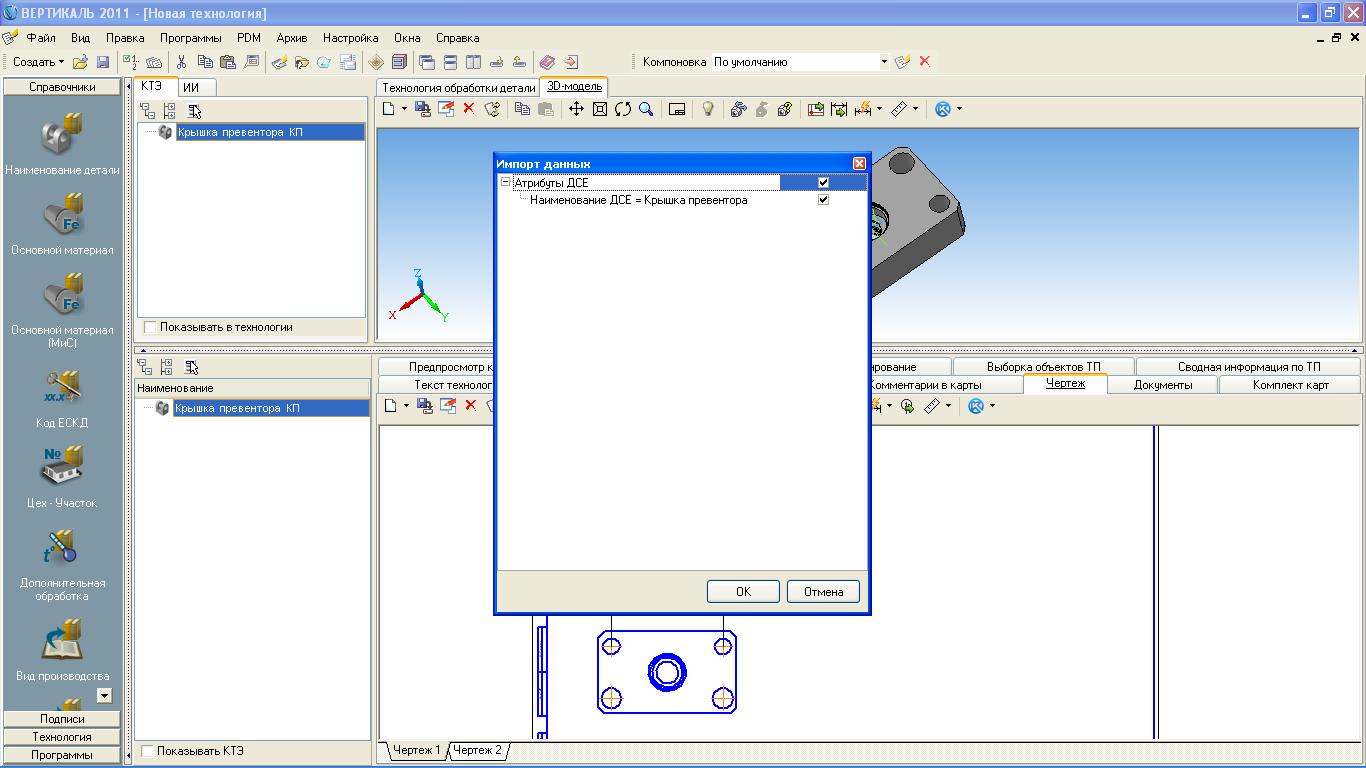Cut selection with the scissors icon
The width and height of the screenshot is (1366, 768).
point(181,62)
